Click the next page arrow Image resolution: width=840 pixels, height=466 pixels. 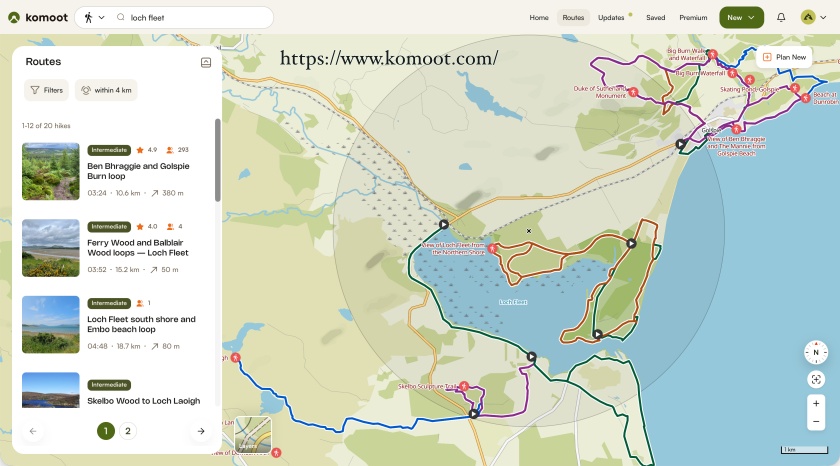[201, 431]
